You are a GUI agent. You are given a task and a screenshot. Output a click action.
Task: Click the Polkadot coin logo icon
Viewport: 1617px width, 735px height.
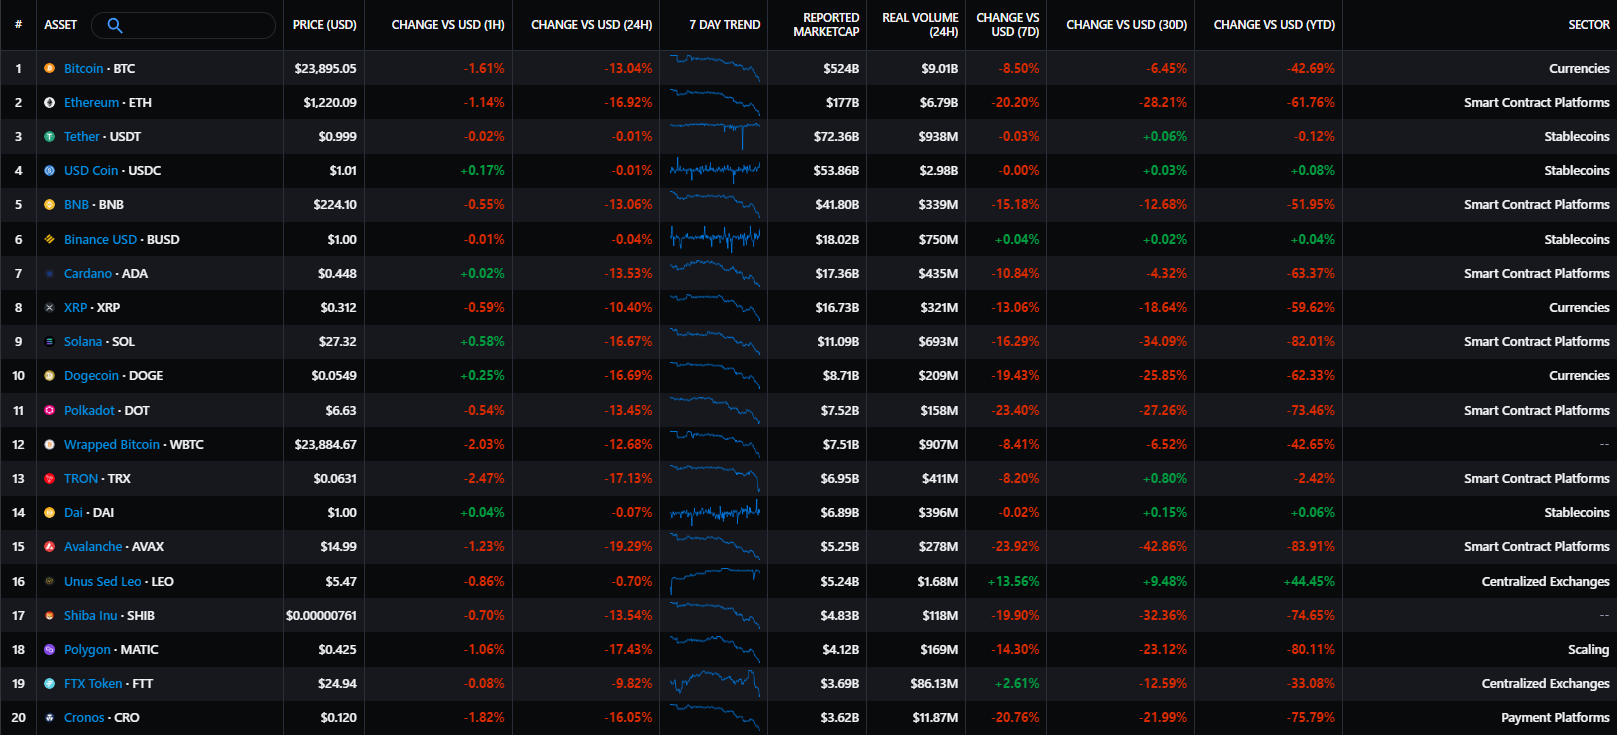tap(49, 410)
